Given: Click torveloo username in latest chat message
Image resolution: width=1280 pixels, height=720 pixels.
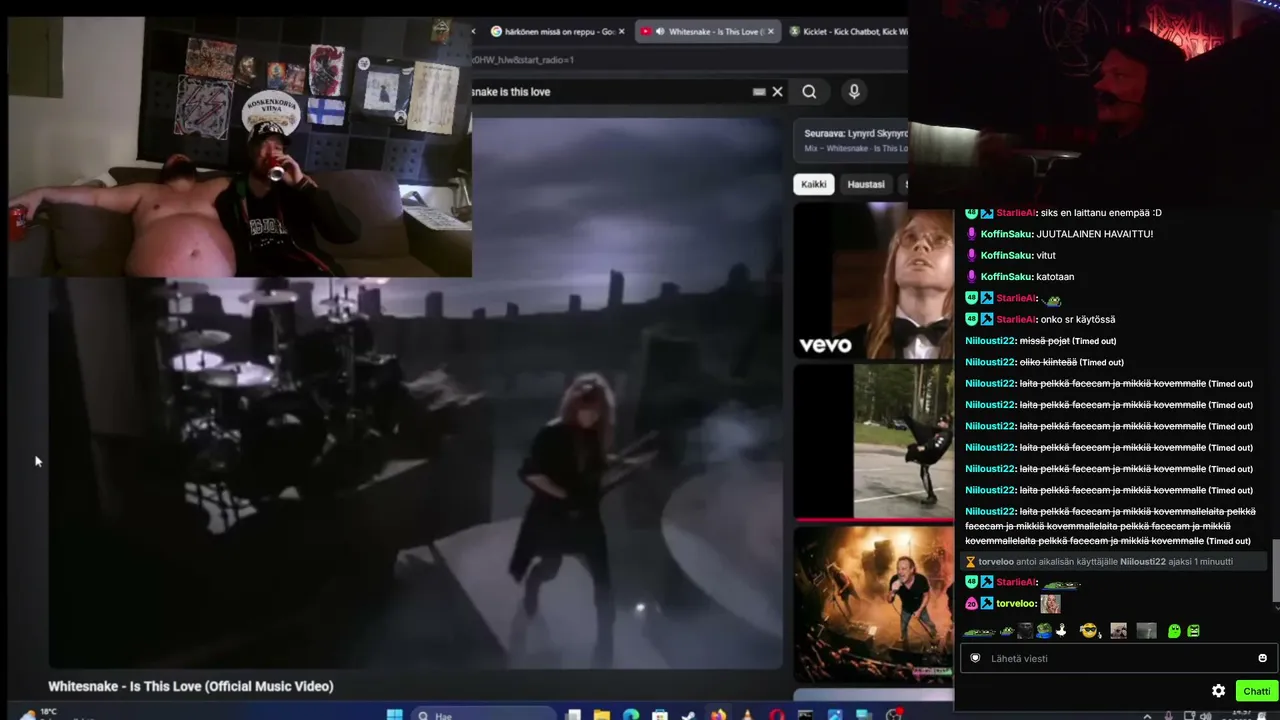Looking at the screenshot, I should coord(1016,604).
